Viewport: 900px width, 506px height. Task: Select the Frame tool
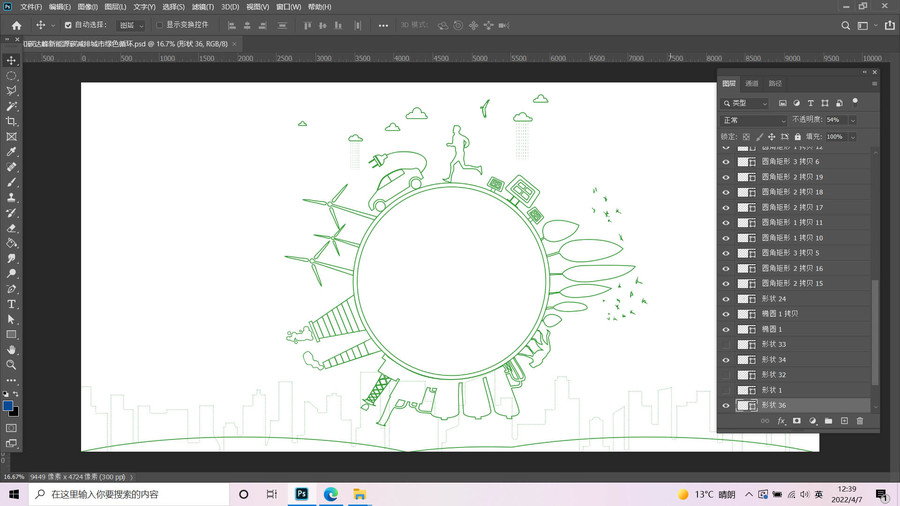[x=11, y=137]
